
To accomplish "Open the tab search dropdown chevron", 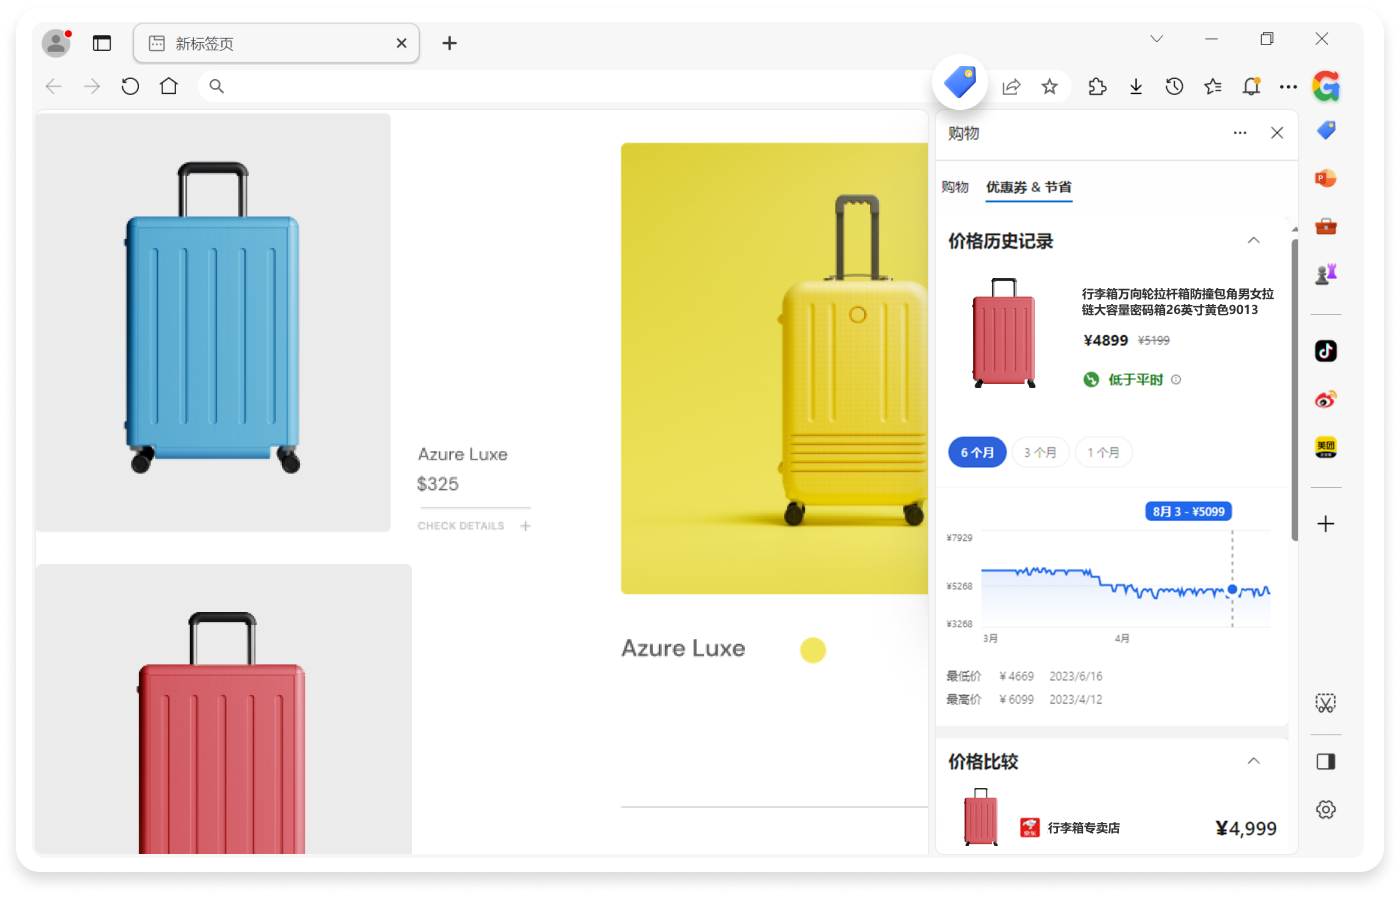I will 1156,39.
